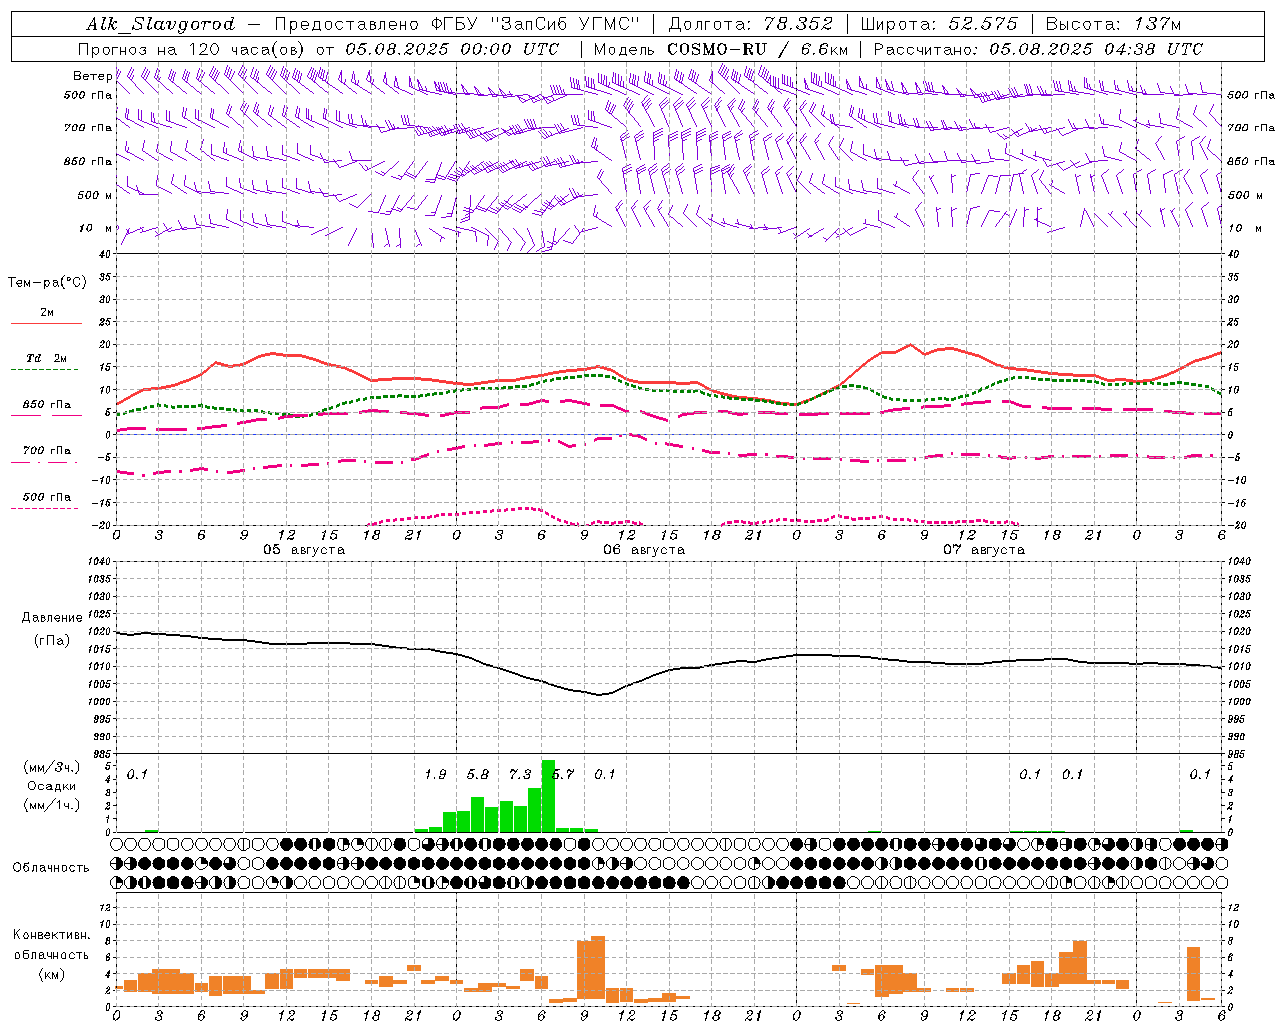
Task: Click the tallest orange convective cloud bar
Action: (x=598, y=969)
